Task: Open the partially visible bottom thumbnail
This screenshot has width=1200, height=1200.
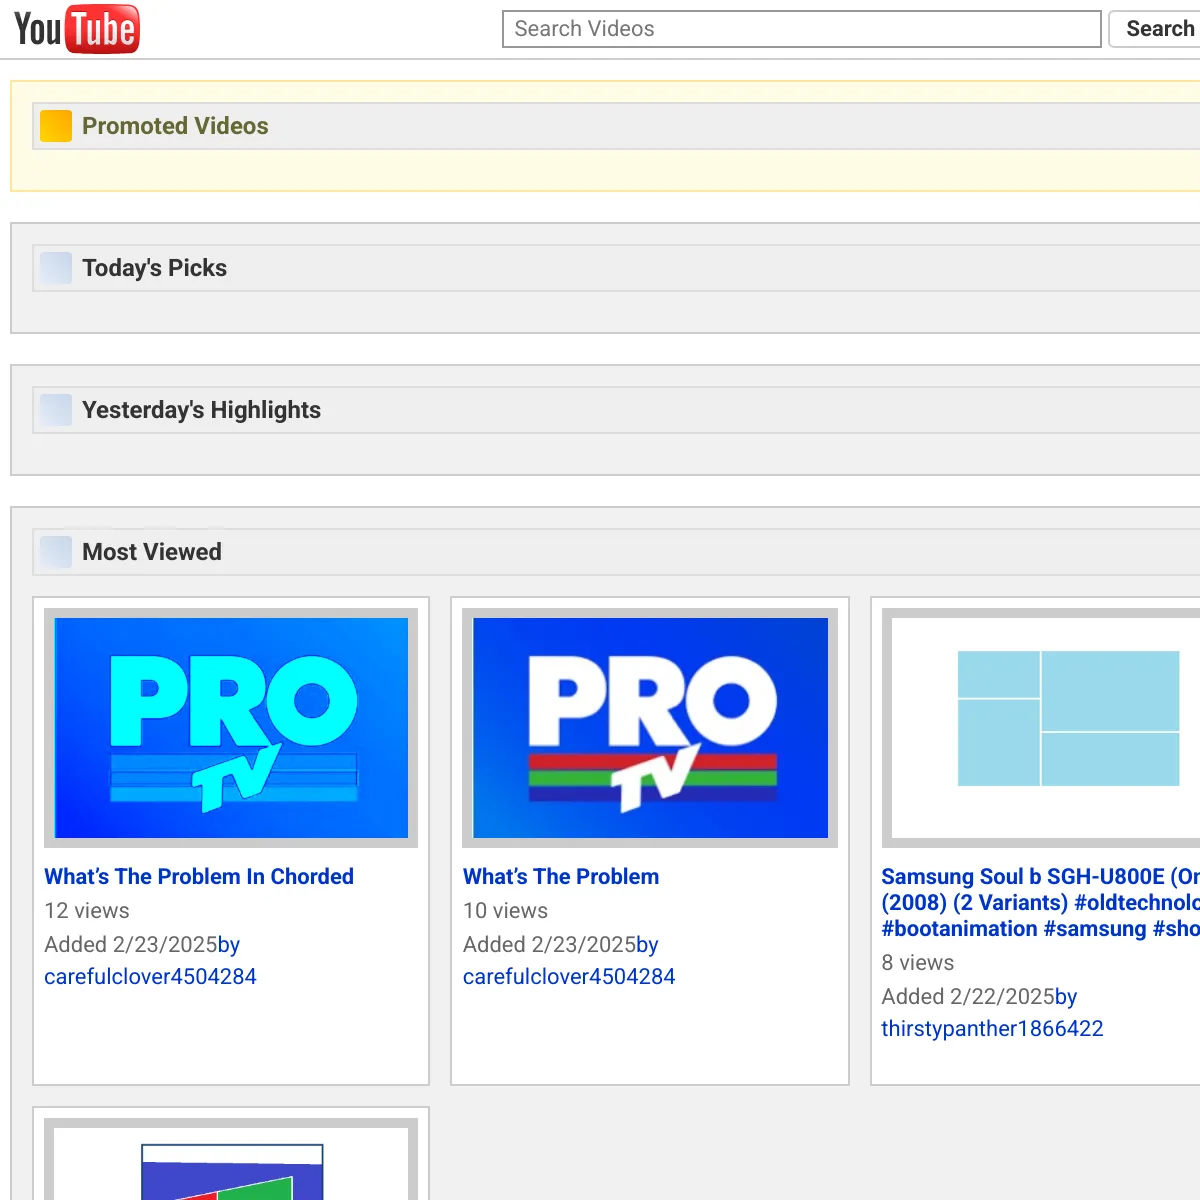Action: click(231, 1160)
